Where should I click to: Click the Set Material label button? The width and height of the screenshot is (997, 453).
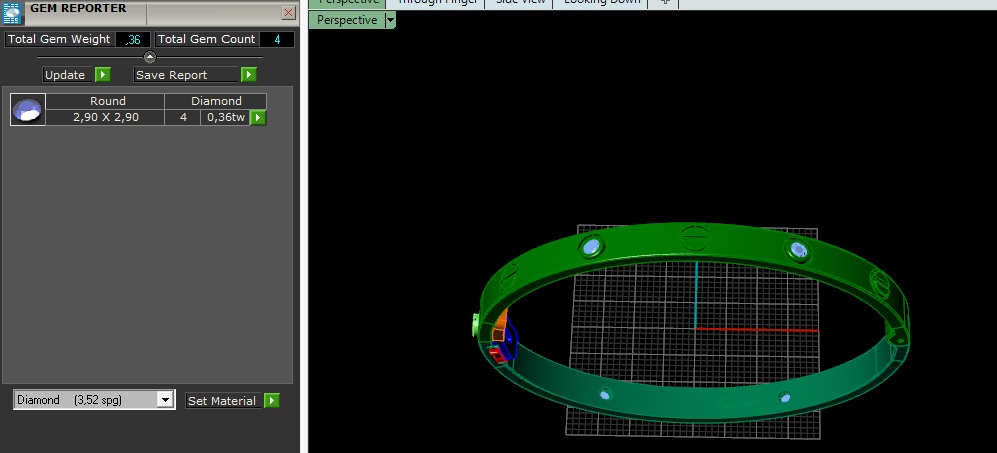point(223,401)
